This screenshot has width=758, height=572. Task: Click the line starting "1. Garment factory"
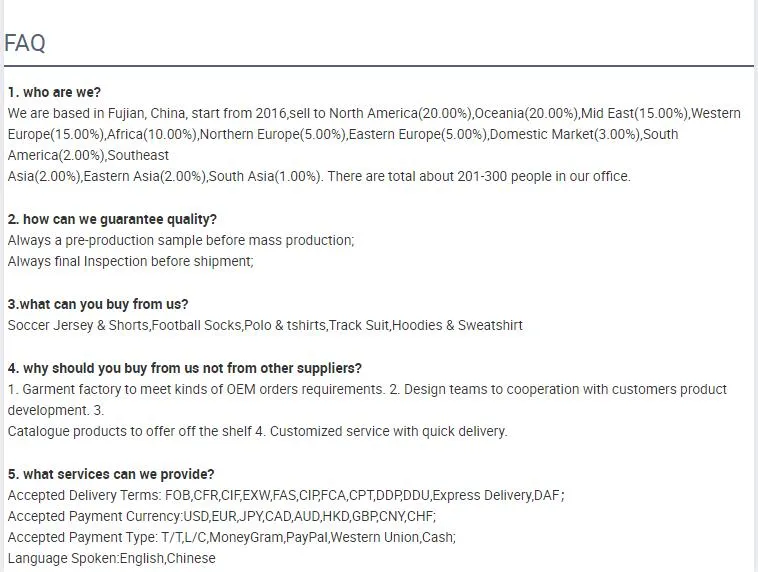tap(367, 389)
